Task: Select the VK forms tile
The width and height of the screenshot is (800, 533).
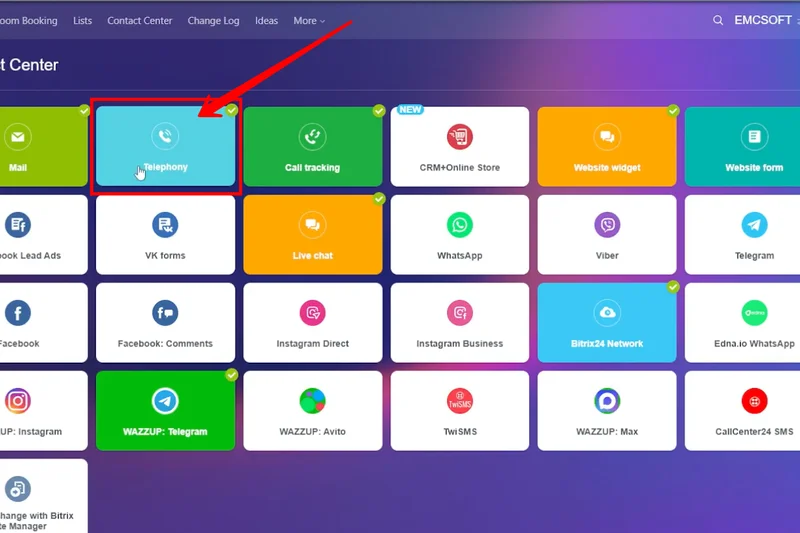Action: click(x=165, y=235)
